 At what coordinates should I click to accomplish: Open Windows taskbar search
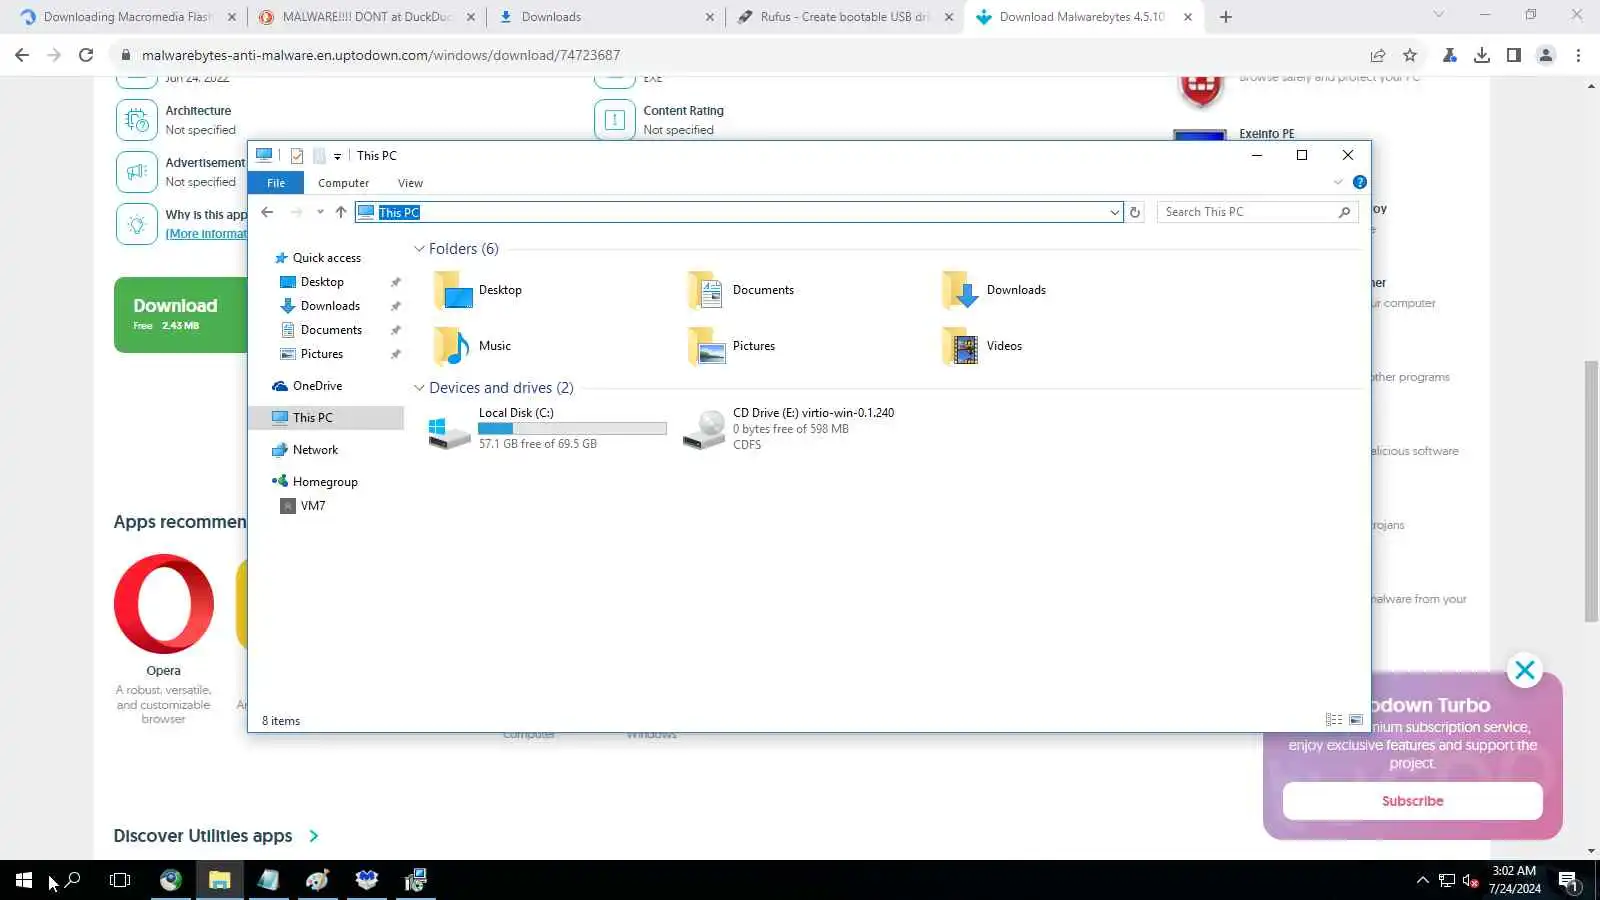coord(72,880)
